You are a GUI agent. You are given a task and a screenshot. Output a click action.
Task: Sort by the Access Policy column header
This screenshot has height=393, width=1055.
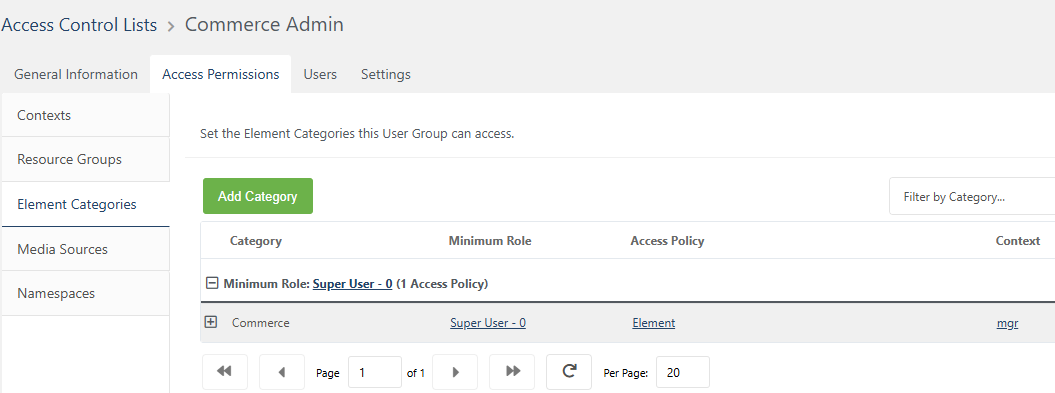click(x=667, y=241)
